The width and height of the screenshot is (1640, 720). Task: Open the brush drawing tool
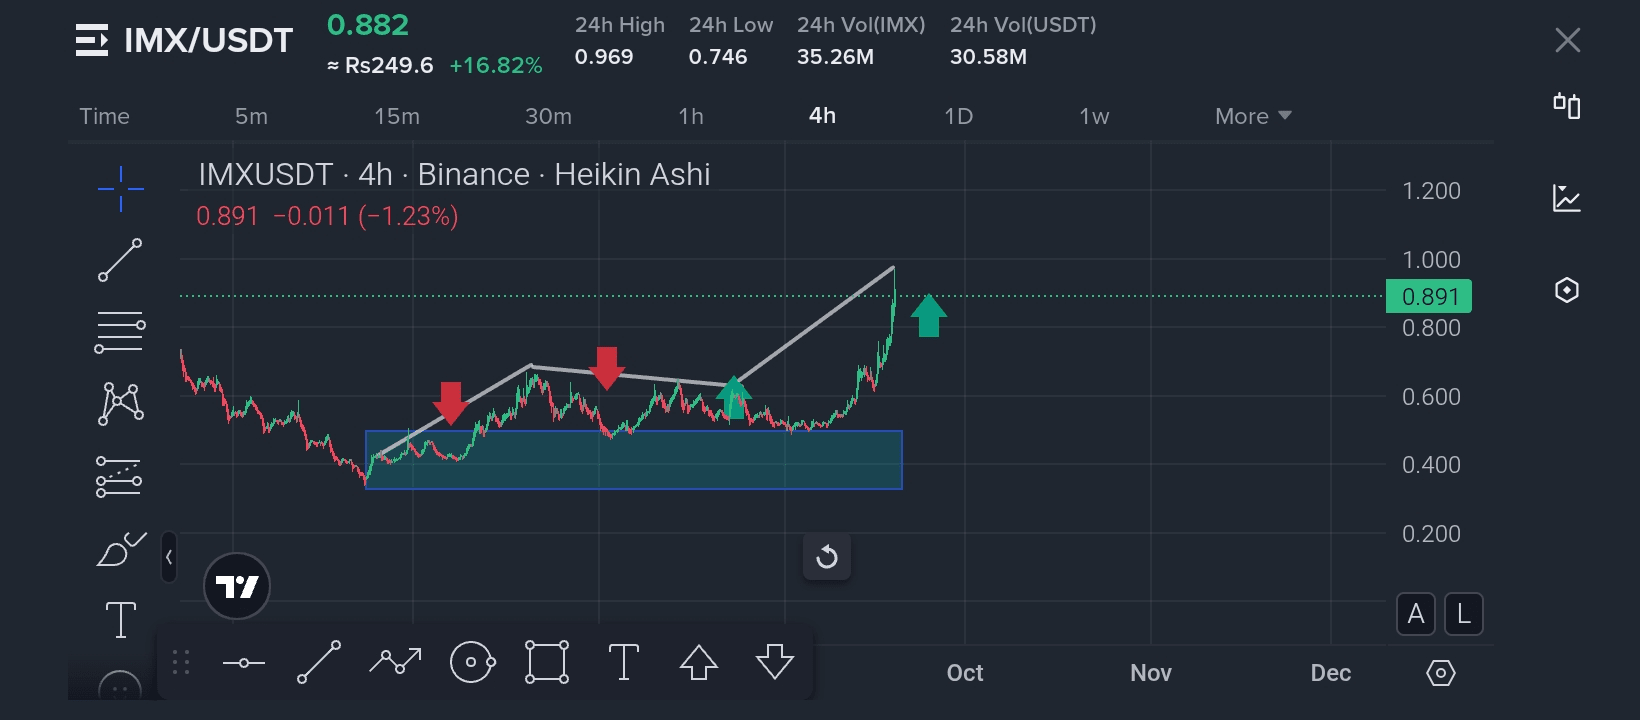[120, 549]
